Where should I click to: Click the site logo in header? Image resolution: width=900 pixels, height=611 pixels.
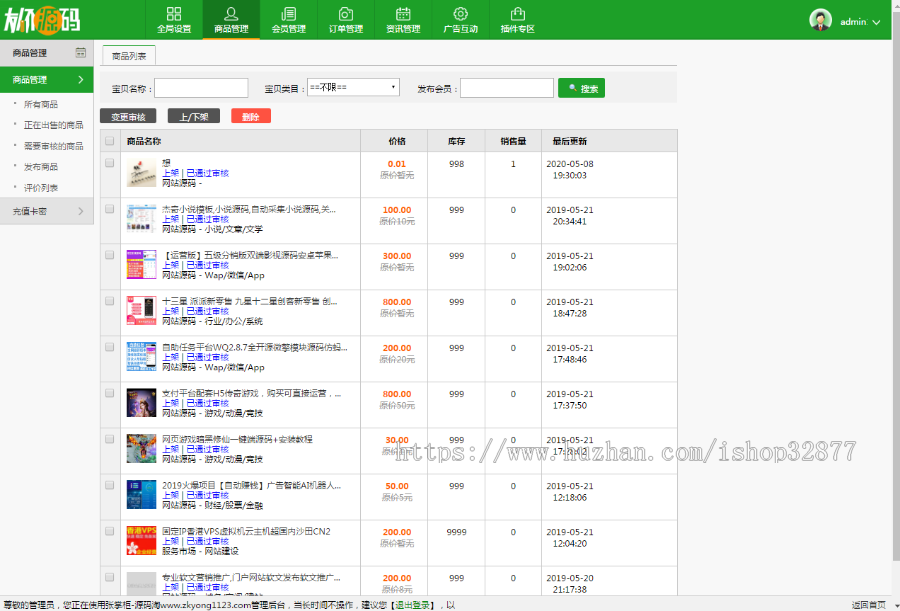[x=42, y=21]
